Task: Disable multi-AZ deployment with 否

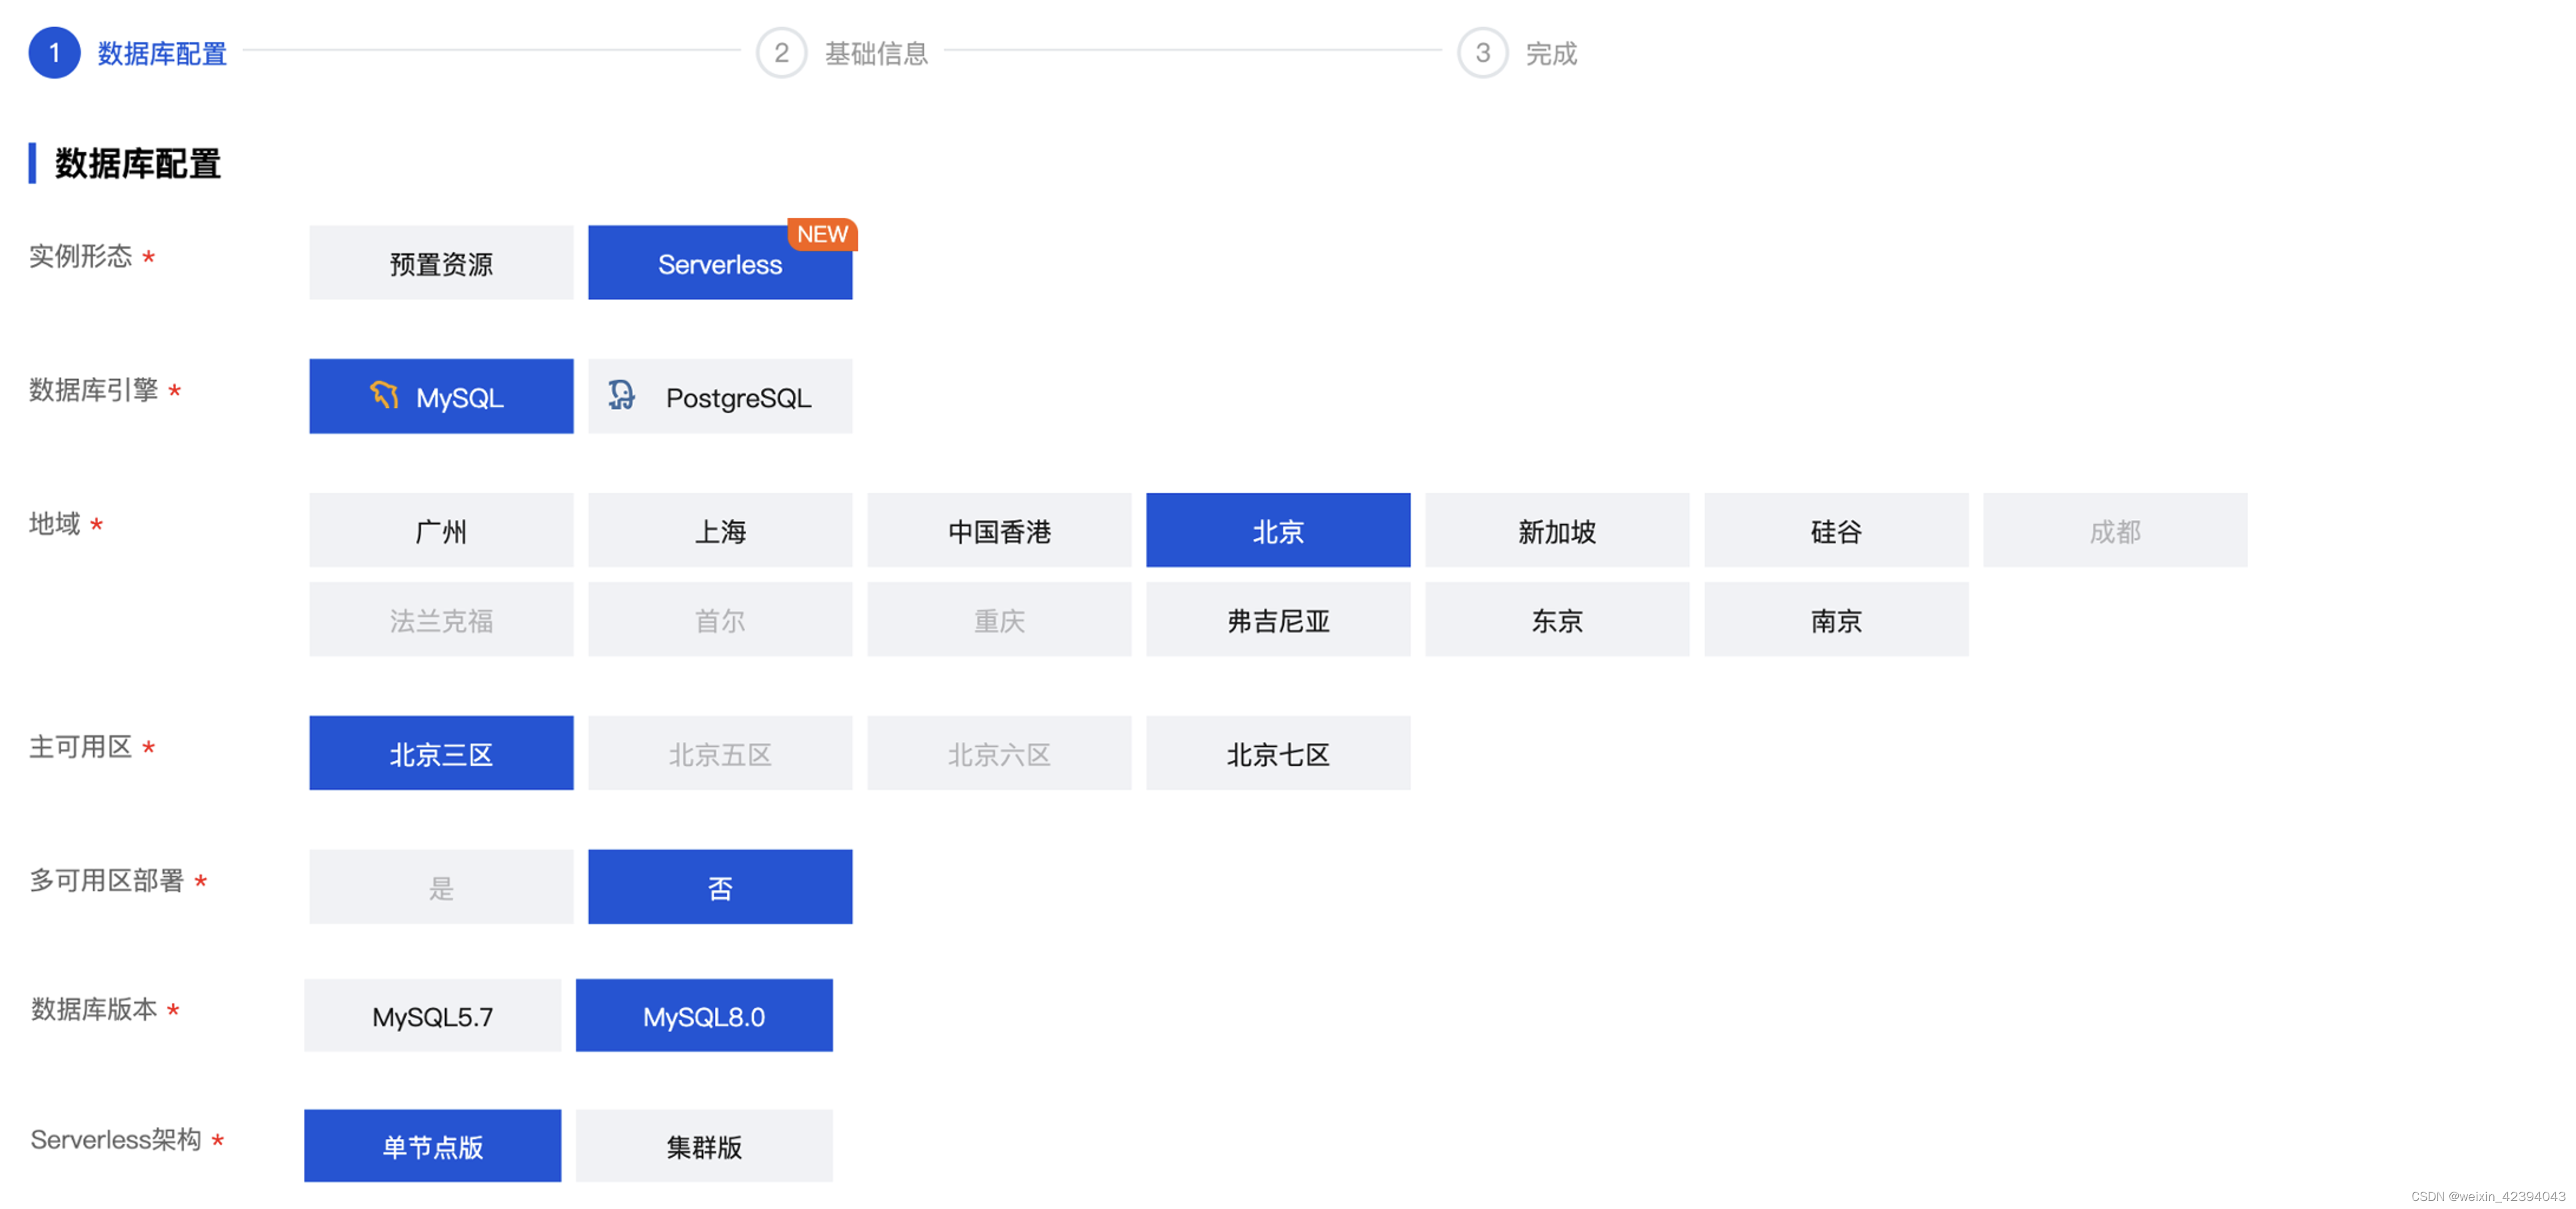Action: 720,887
